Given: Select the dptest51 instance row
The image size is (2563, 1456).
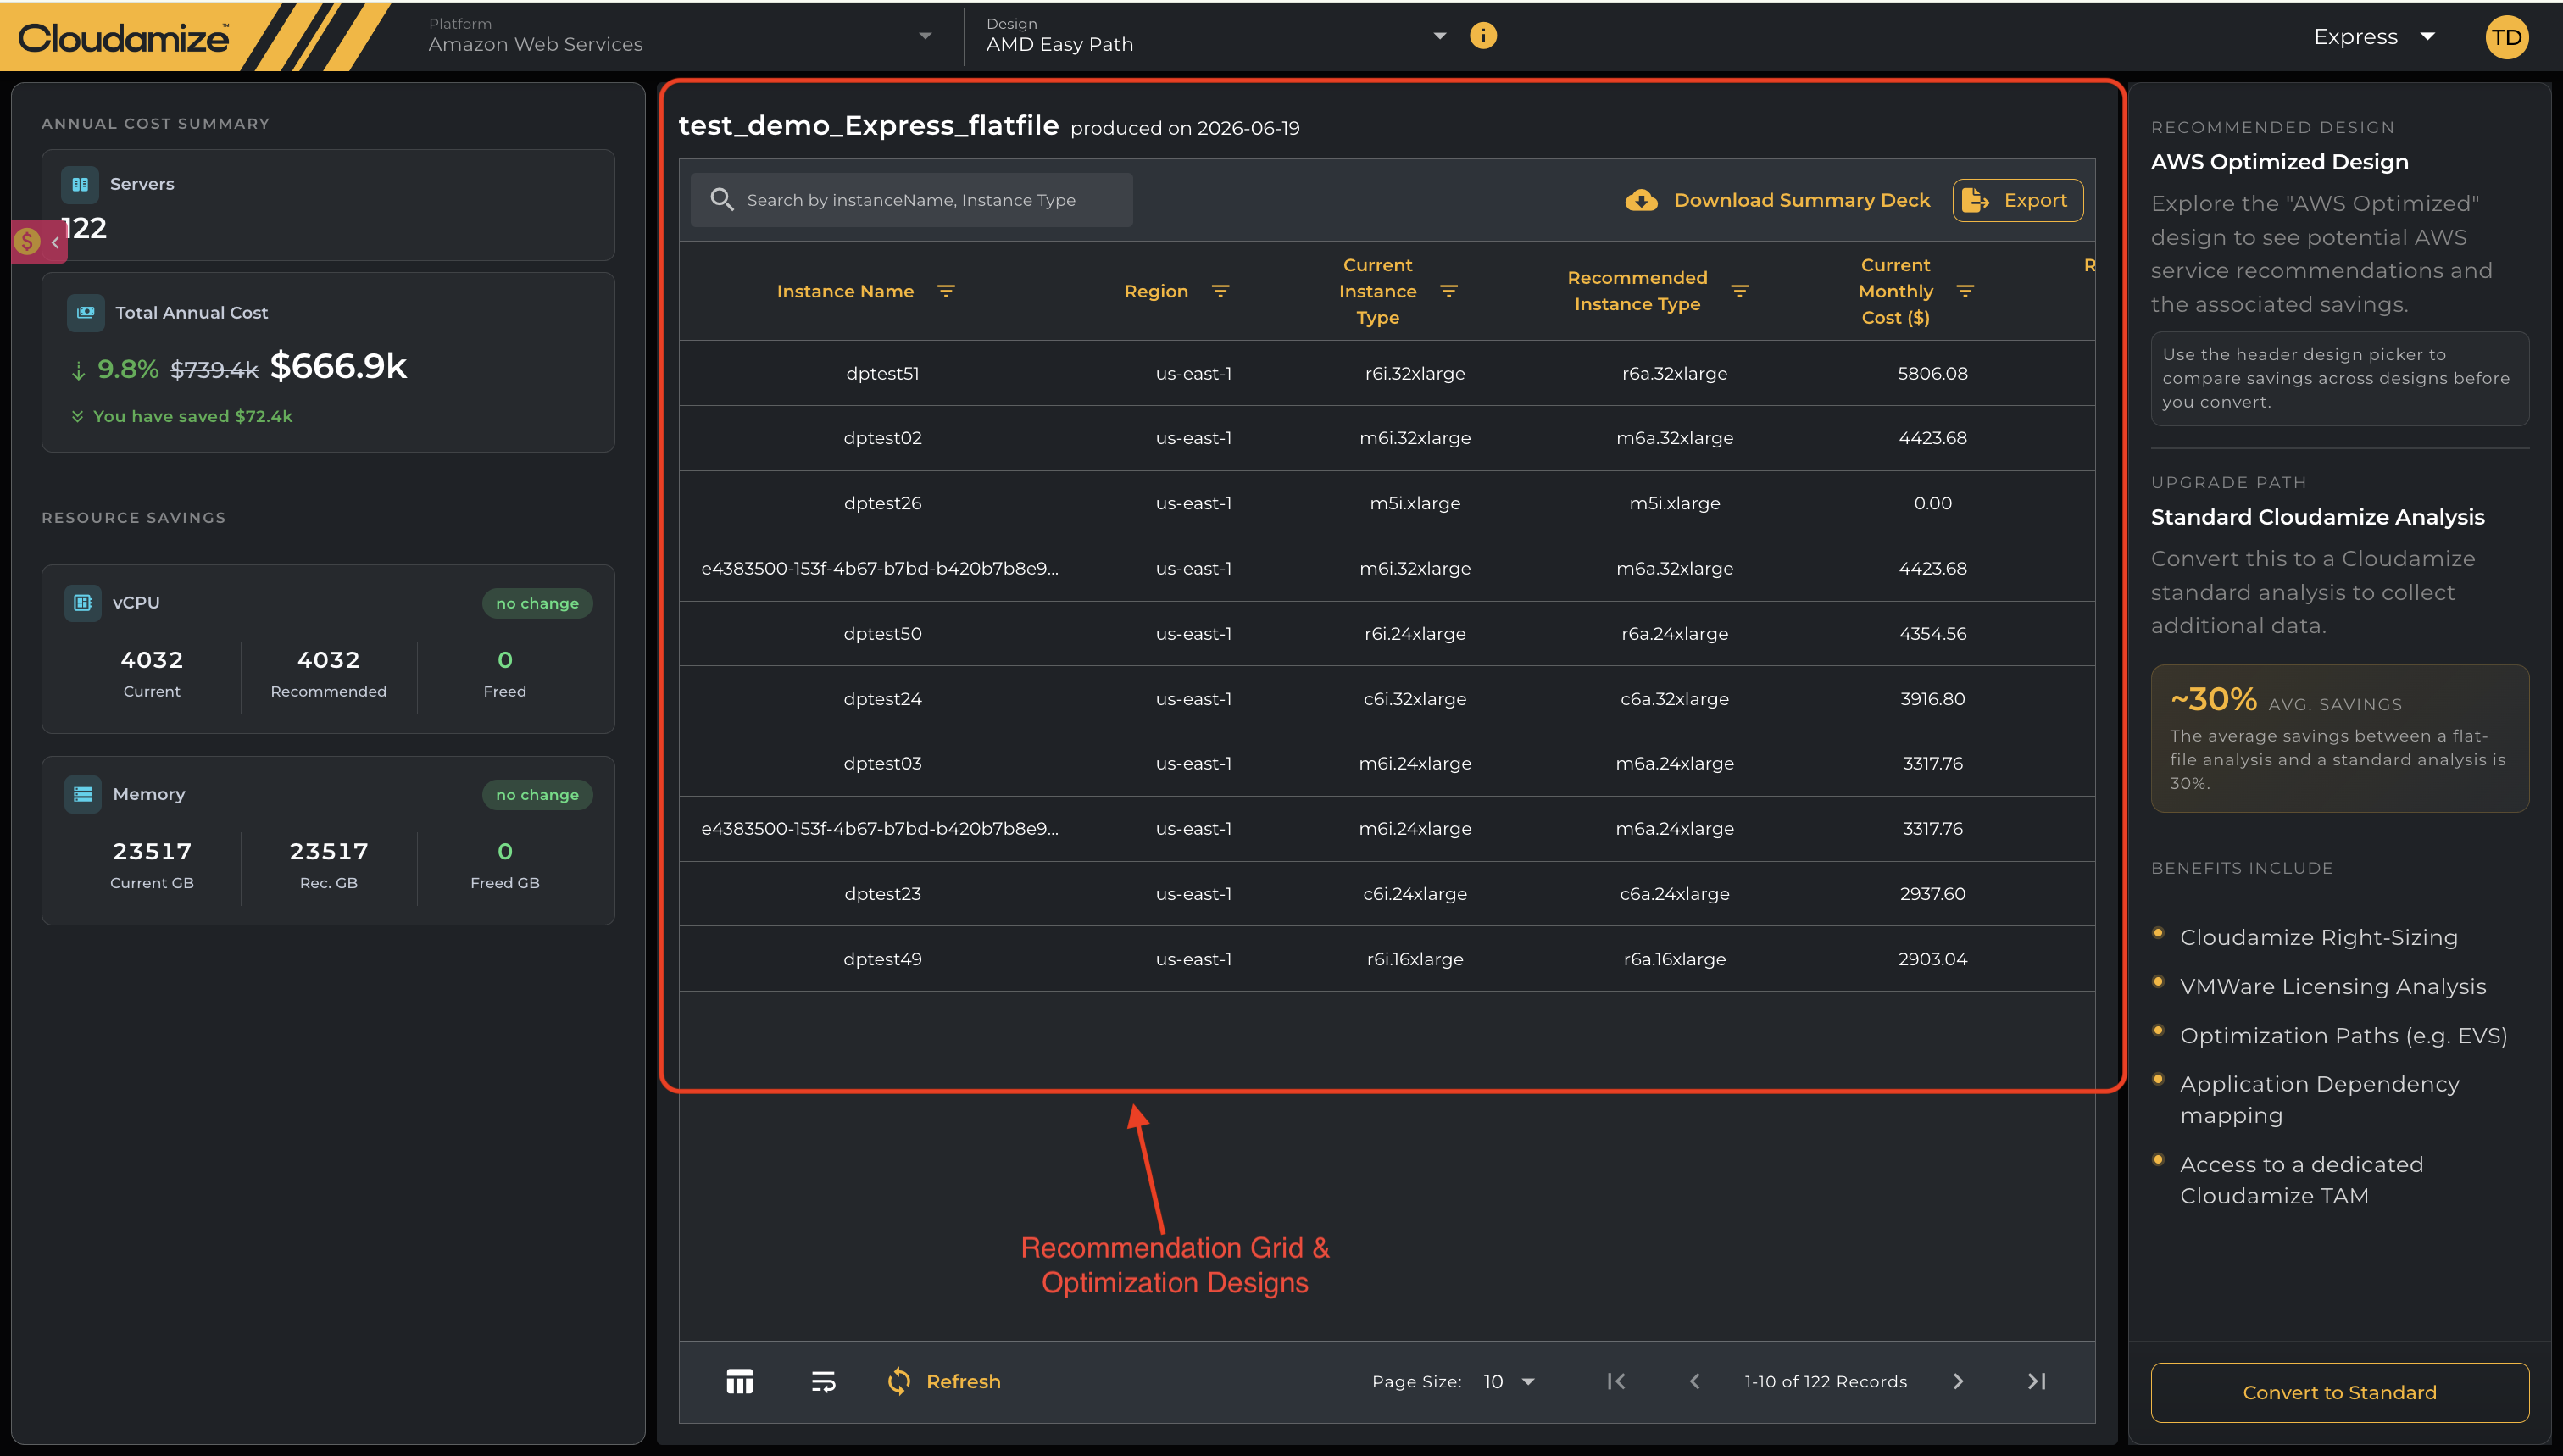Looking at the screenshot, I should [1387, 373].
